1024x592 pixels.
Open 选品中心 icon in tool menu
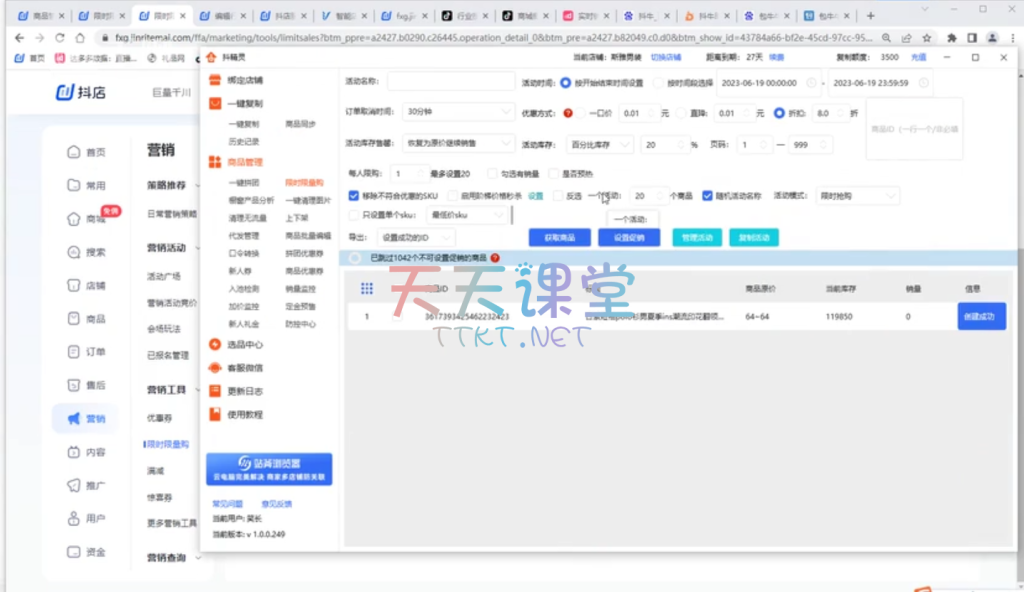point(215,344)
